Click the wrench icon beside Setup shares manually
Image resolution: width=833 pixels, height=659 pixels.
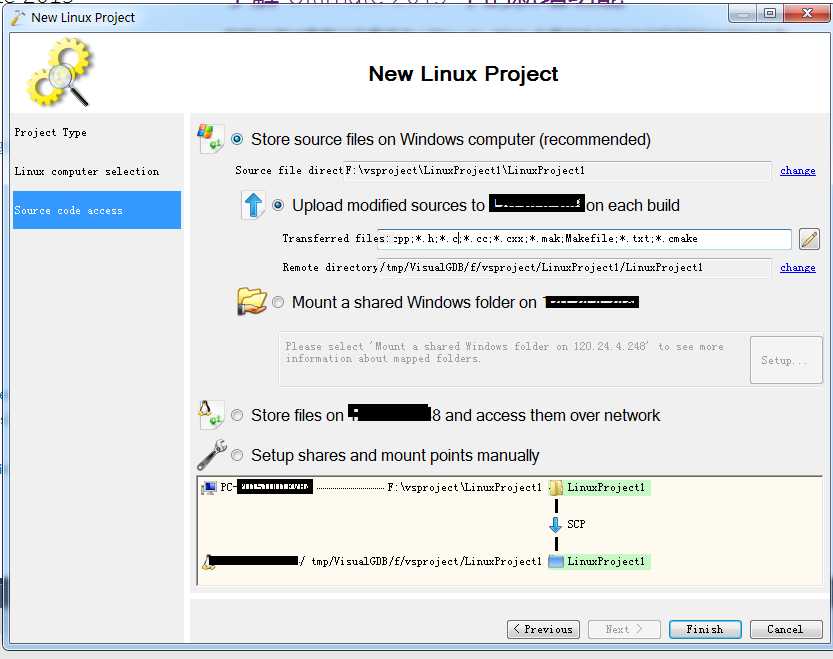pos(211,455)
